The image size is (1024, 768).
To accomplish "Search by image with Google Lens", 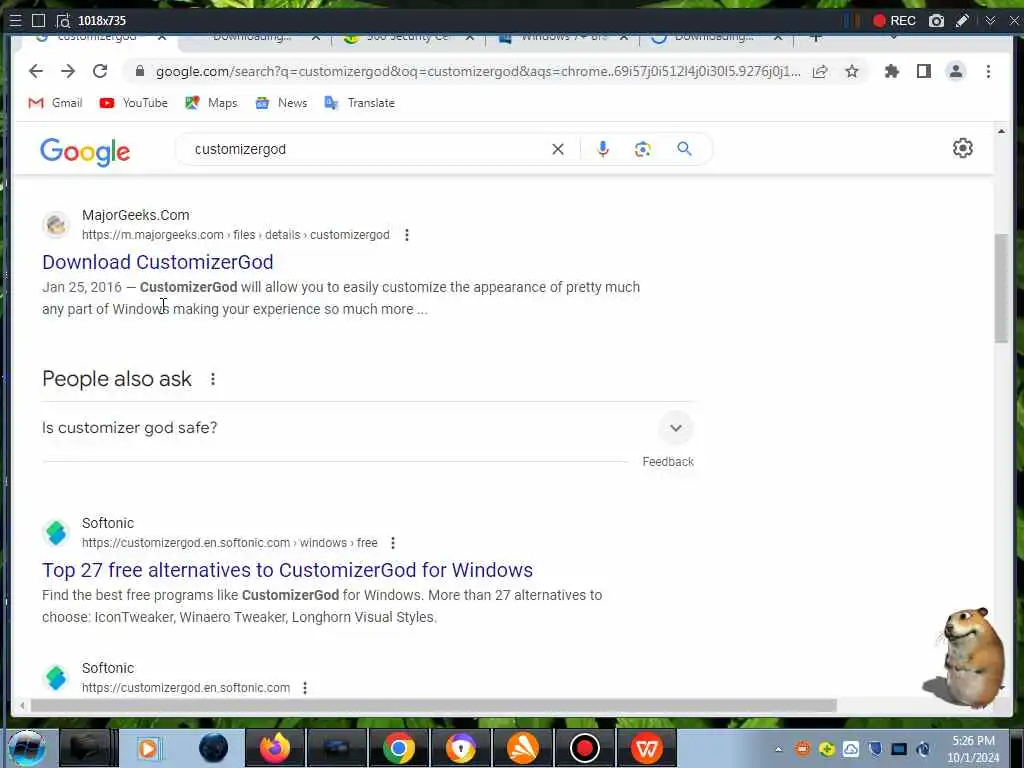I will click(643, 149).
